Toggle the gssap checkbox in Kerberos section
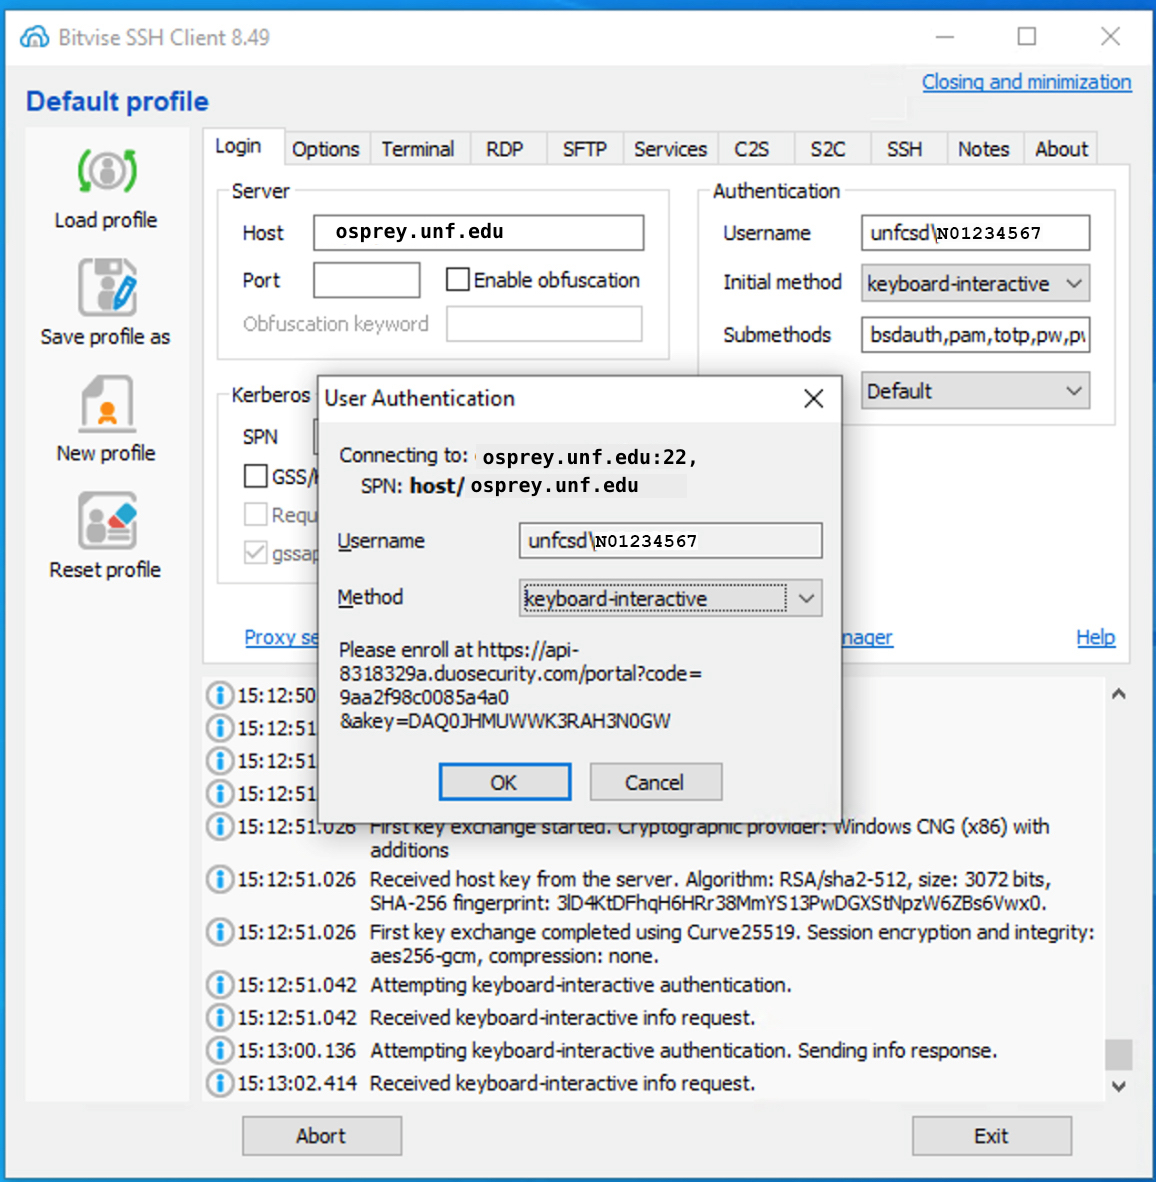Viewport: 1156px width, 1182px height. click(x=255, y=553)
